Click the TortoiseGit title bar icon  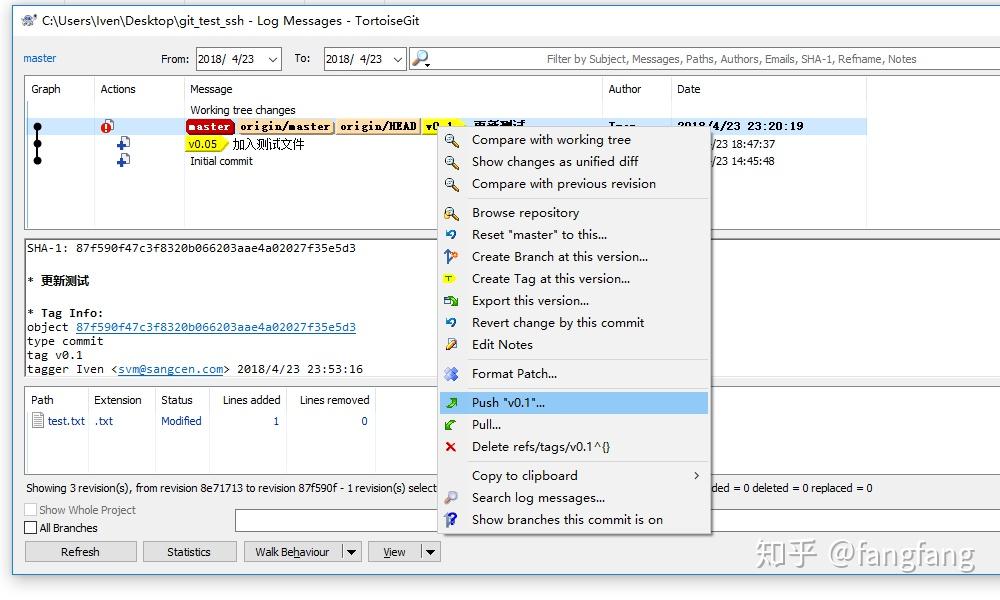pos(29,20)
